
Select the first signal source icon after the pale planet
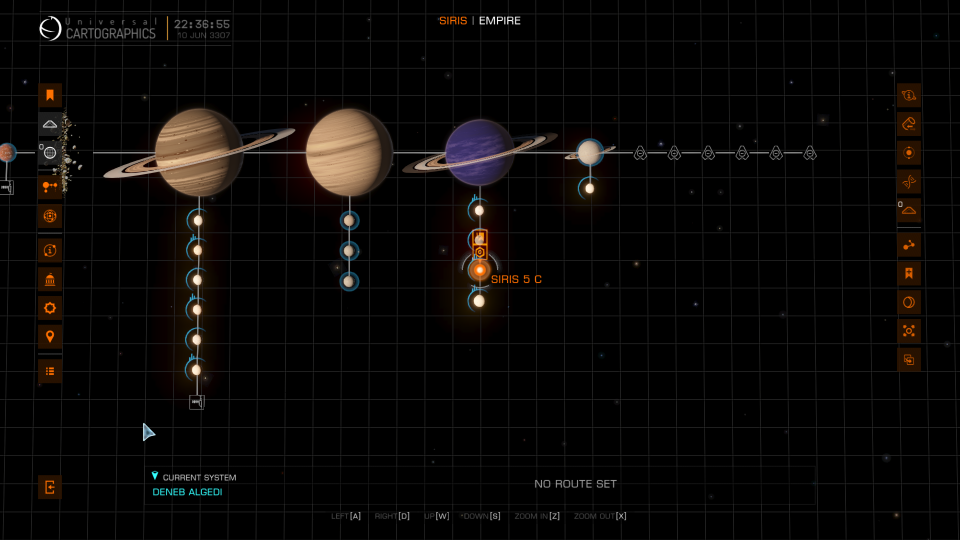click(640, 153)
